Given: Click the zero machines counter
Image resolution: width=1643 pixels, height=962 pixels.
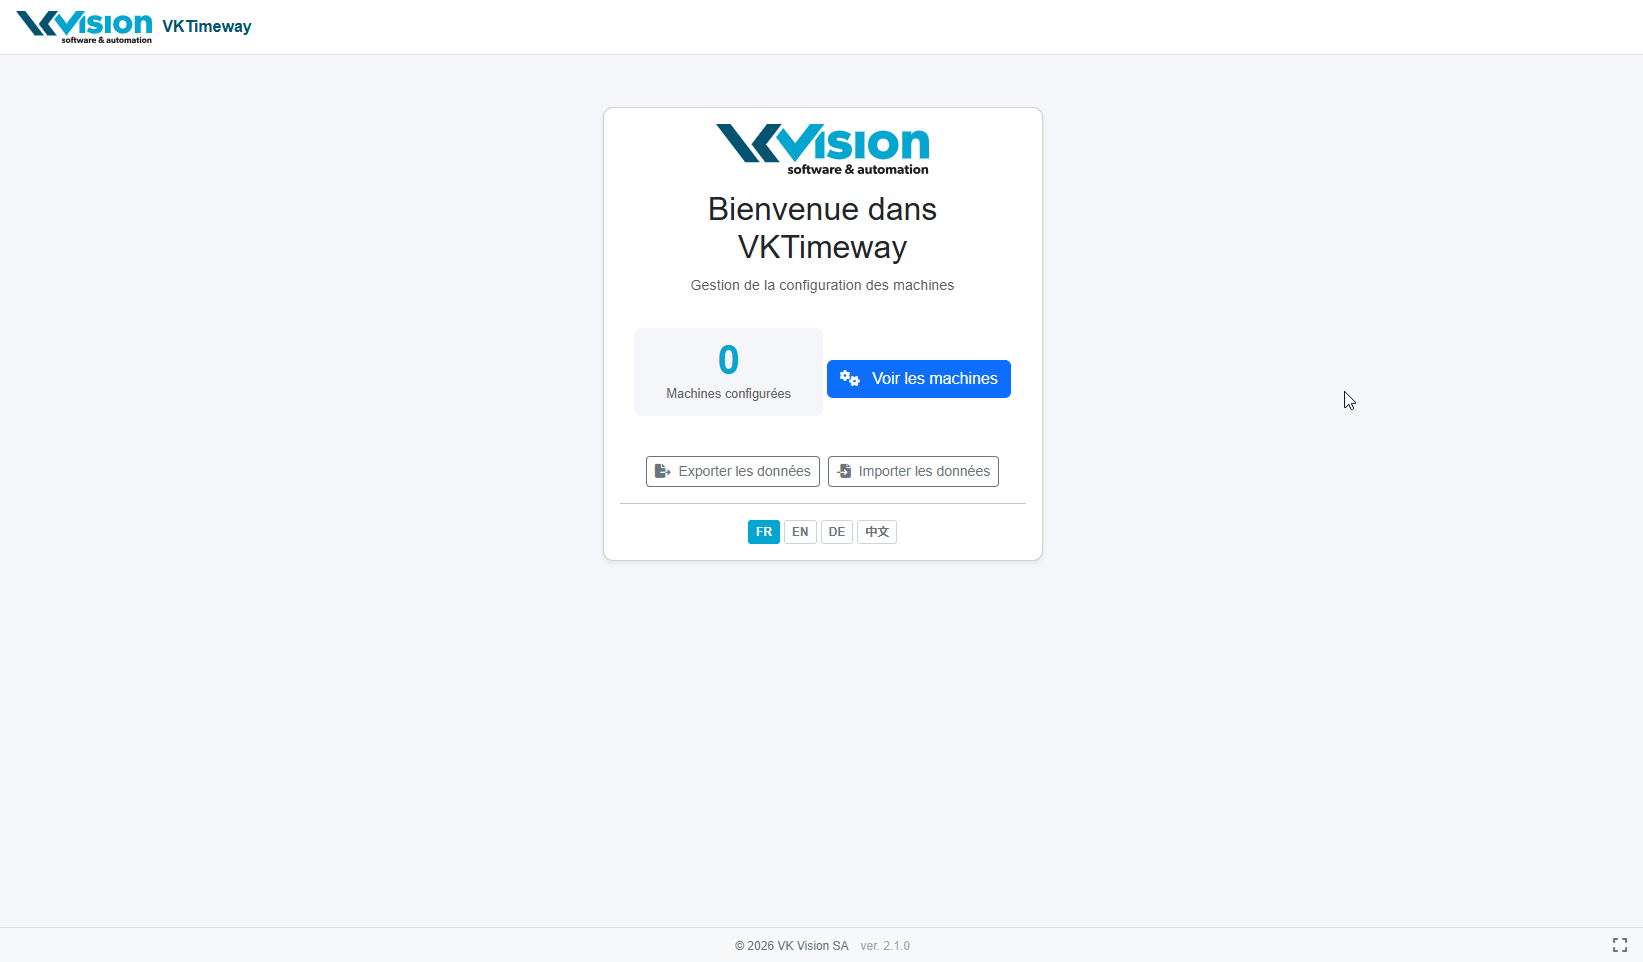Looking at the screenshot, I should [729, 360].
